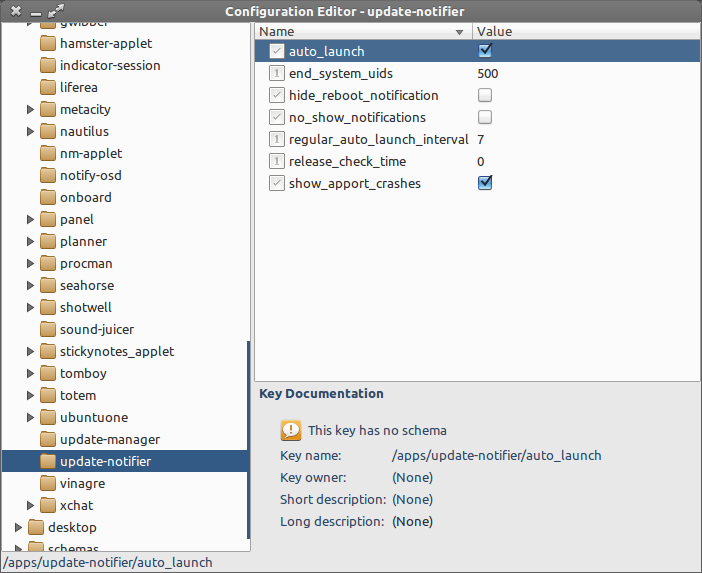Viewport: 702px width, 573px height.
Task: Expand the metacity tree node
Action: (30, 109)
